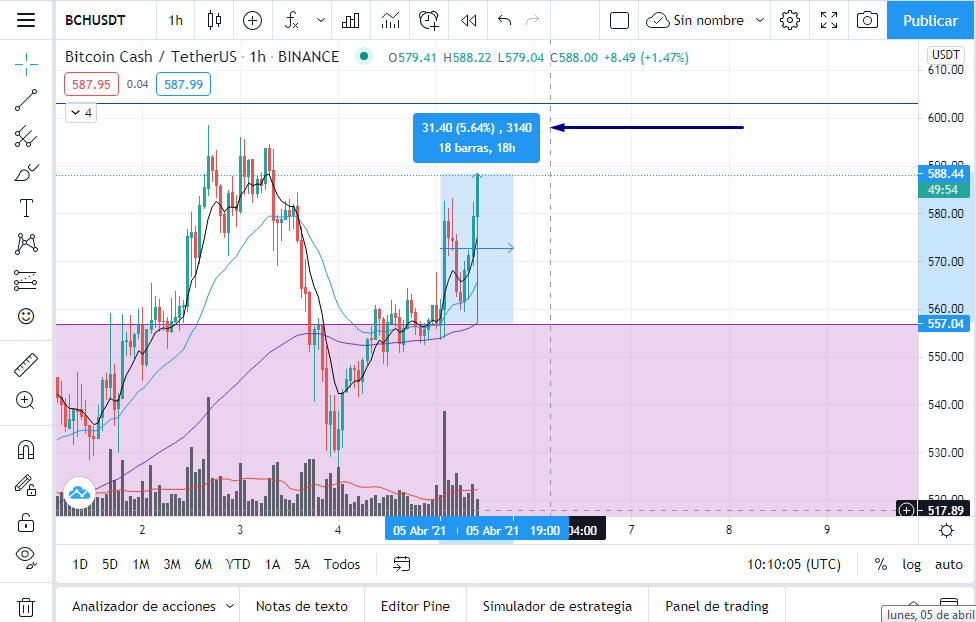The width and height of the screenshot is (976, 622).
Task: Change the 1h timeframe interval
Action: [x=176, y=20]
